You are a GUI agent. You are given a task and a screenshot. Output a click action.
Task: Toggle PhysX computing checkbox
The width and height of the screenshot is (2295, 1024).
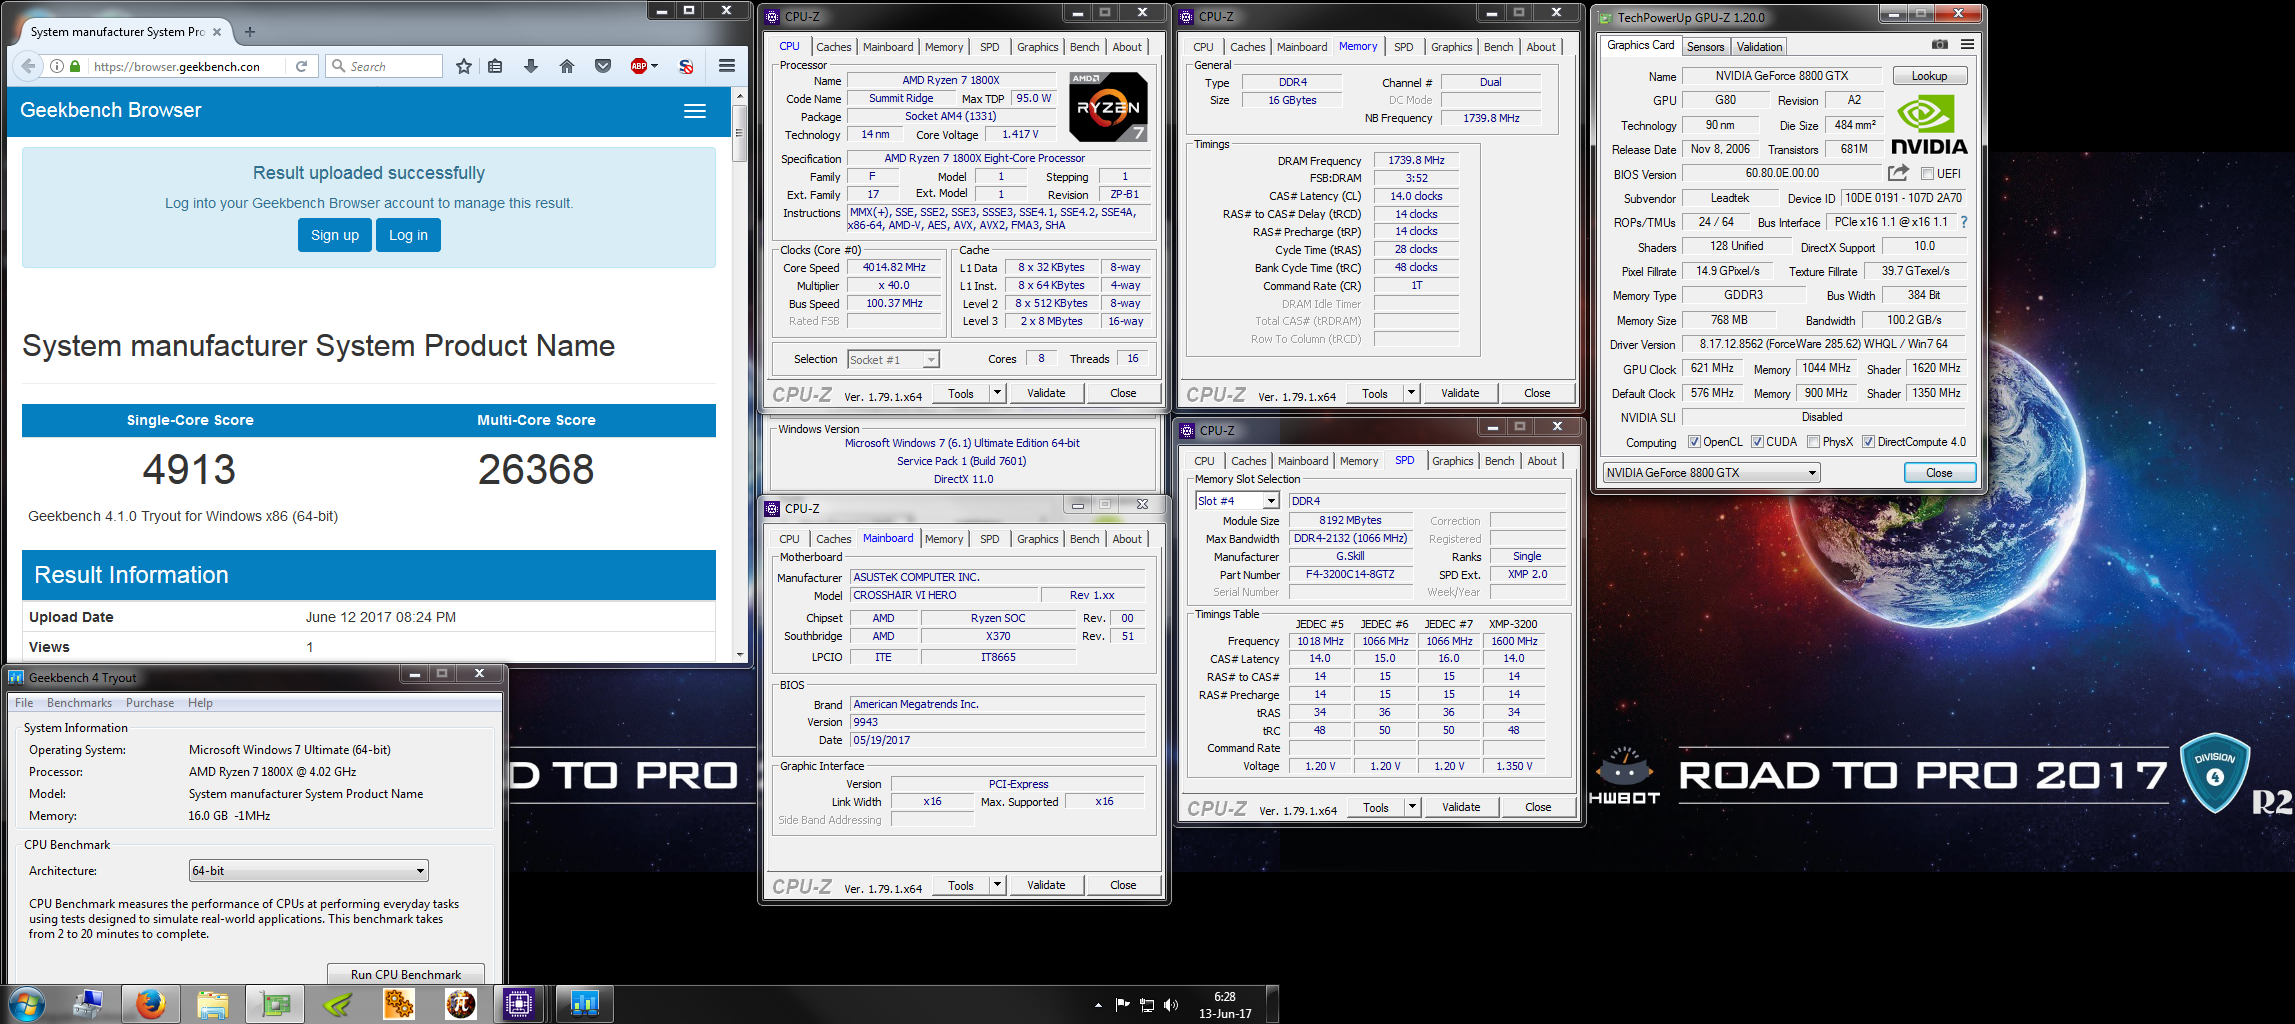[1813, 442]
